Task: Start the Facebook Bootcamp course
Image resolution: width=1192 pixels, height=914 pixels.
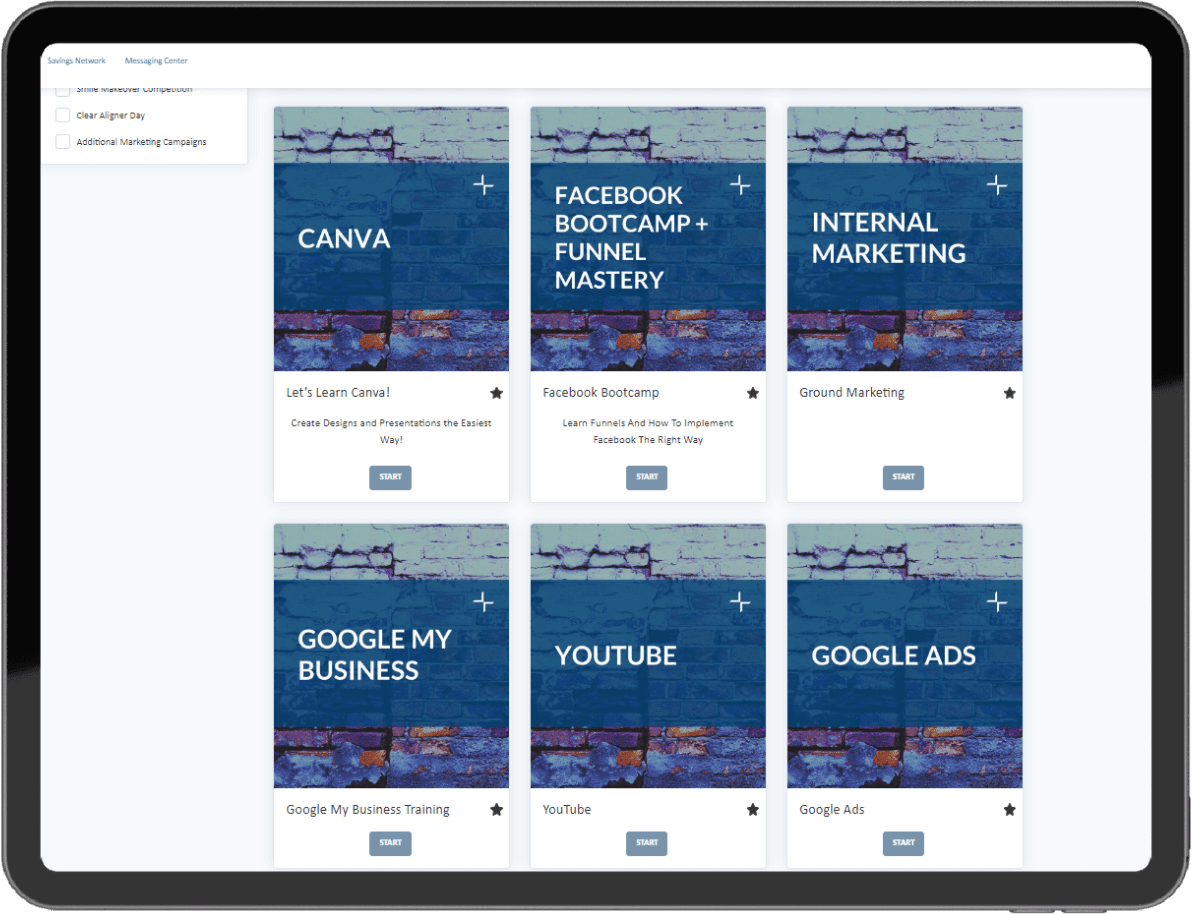Action: click(647, 478)
